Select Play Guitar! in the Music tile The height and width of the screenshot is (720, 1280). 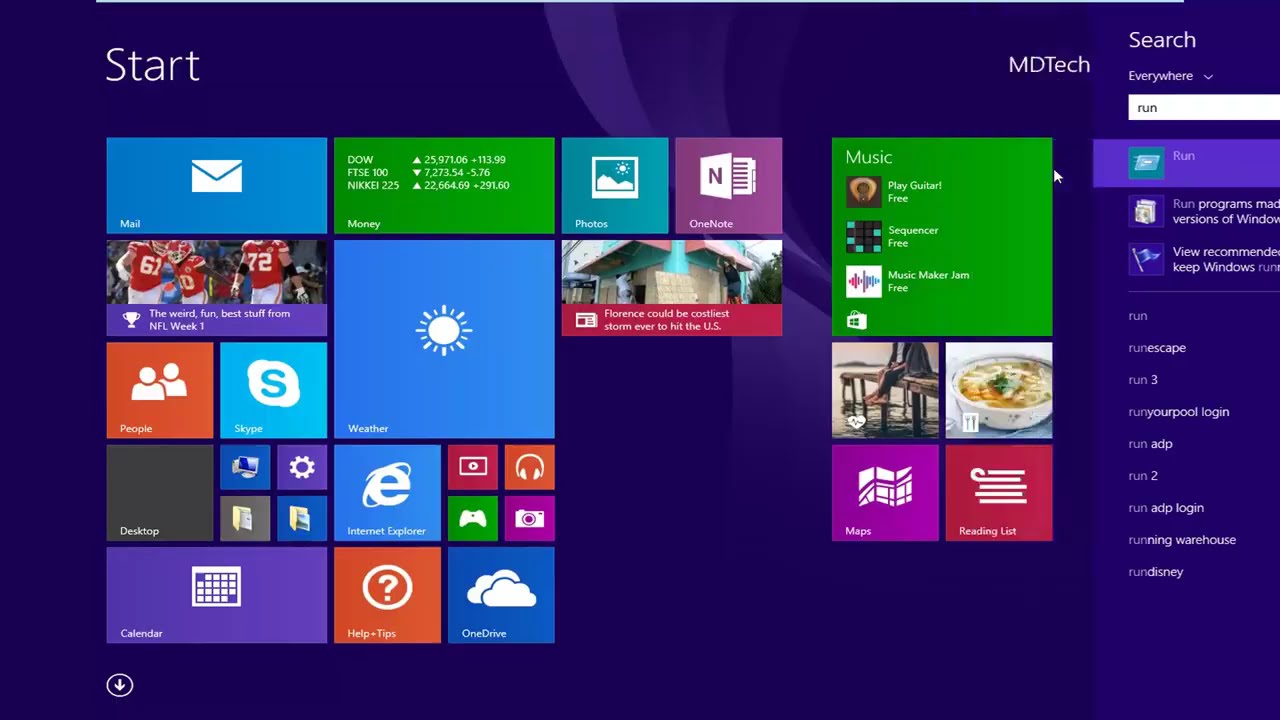tap(894, 191)
